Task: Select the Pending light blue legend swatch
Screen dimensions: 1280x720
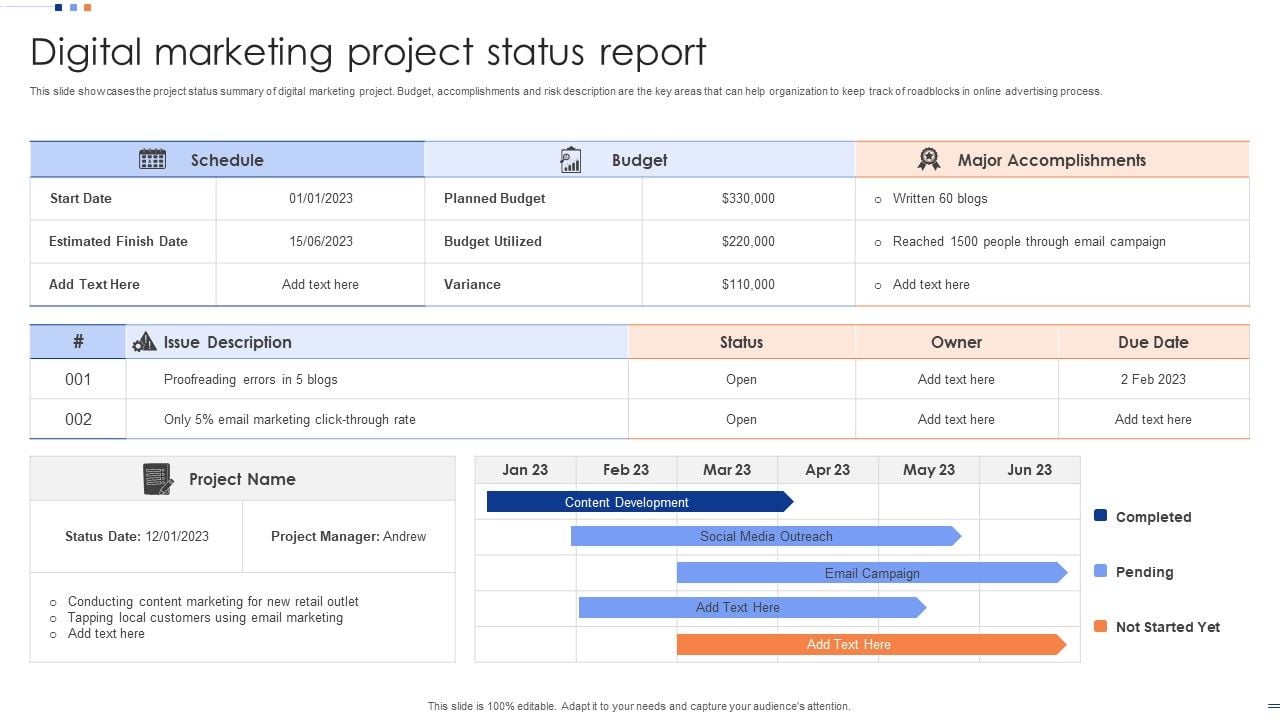Action: click(x=1101, y=571)
